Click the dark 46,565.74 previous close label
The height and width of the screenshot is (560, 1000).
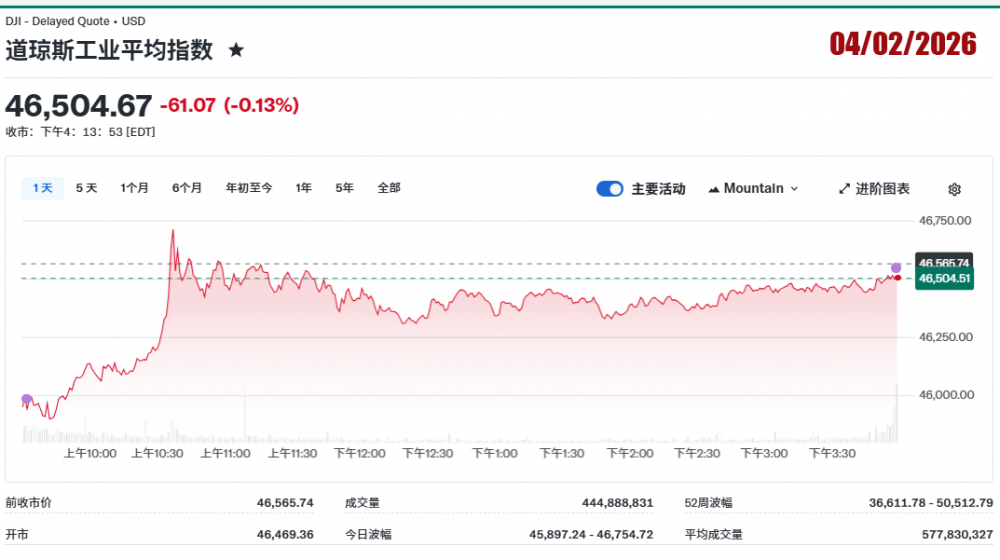(x=944, y=261)
